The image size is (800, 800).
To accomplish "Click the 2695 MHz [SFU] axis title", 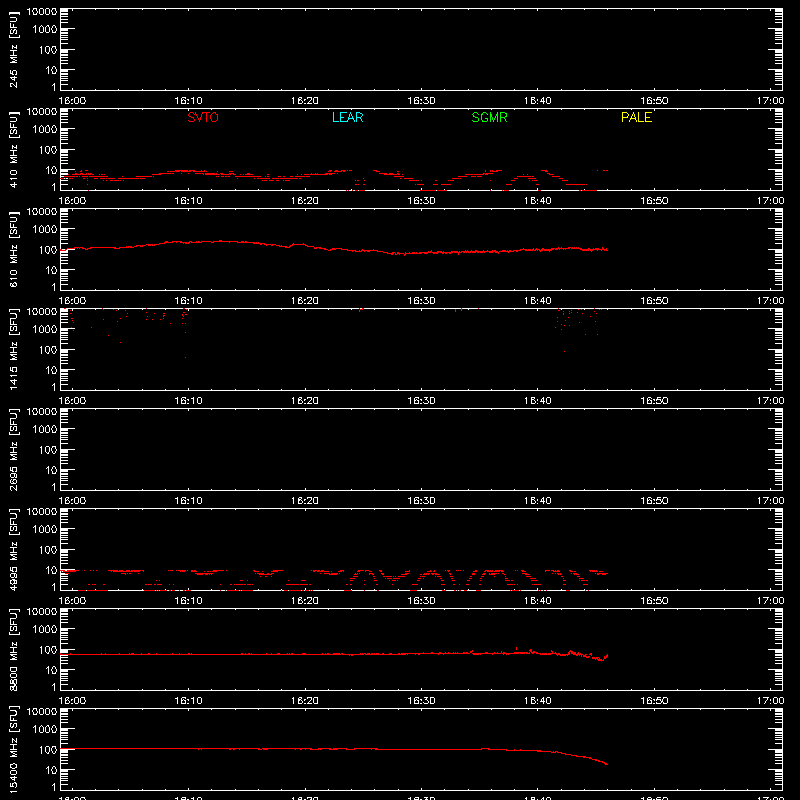I will 13,449.
